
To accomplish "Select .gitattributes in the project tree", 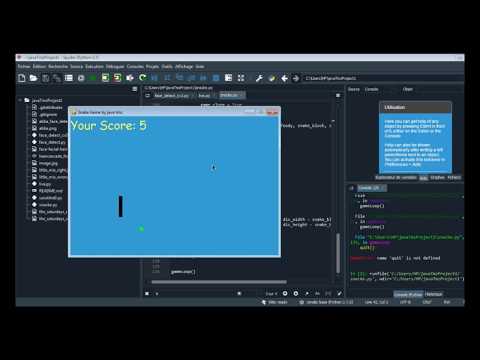I will point(50,107).
